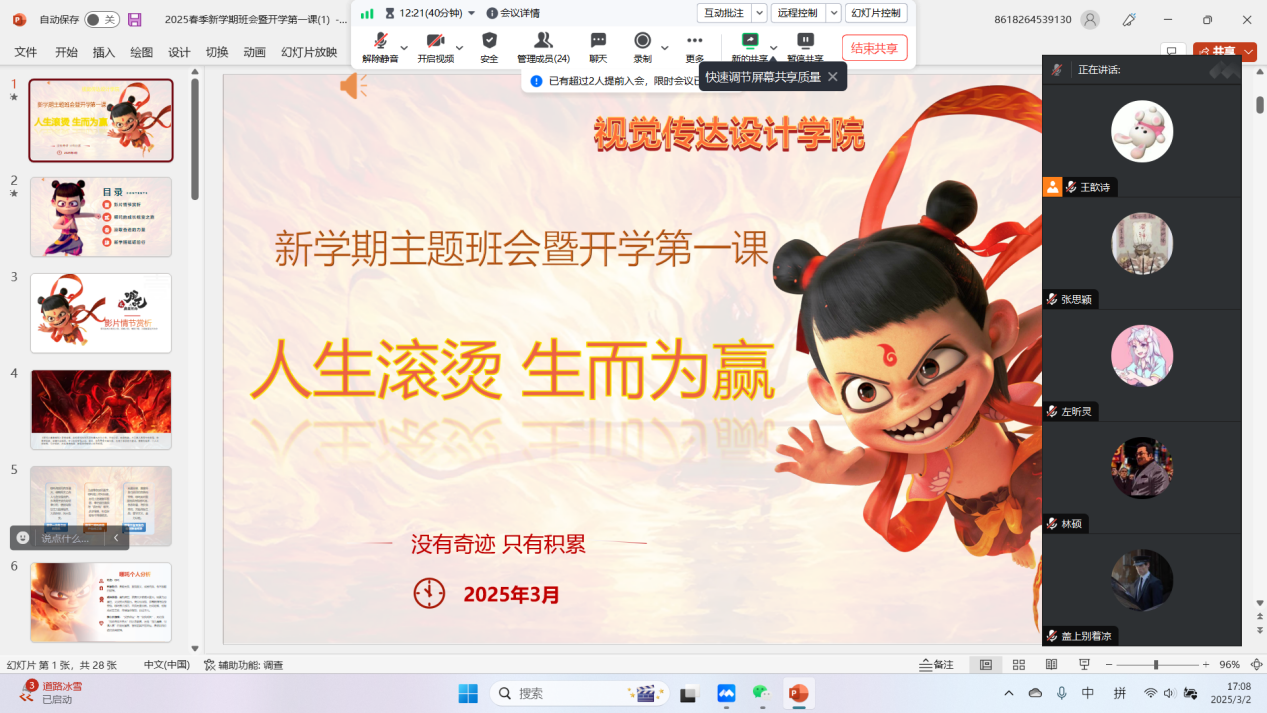This screenshot has width=1267, height=713.
Task: Open the 设计 ribbon tab
Action: tap(179, 52)
